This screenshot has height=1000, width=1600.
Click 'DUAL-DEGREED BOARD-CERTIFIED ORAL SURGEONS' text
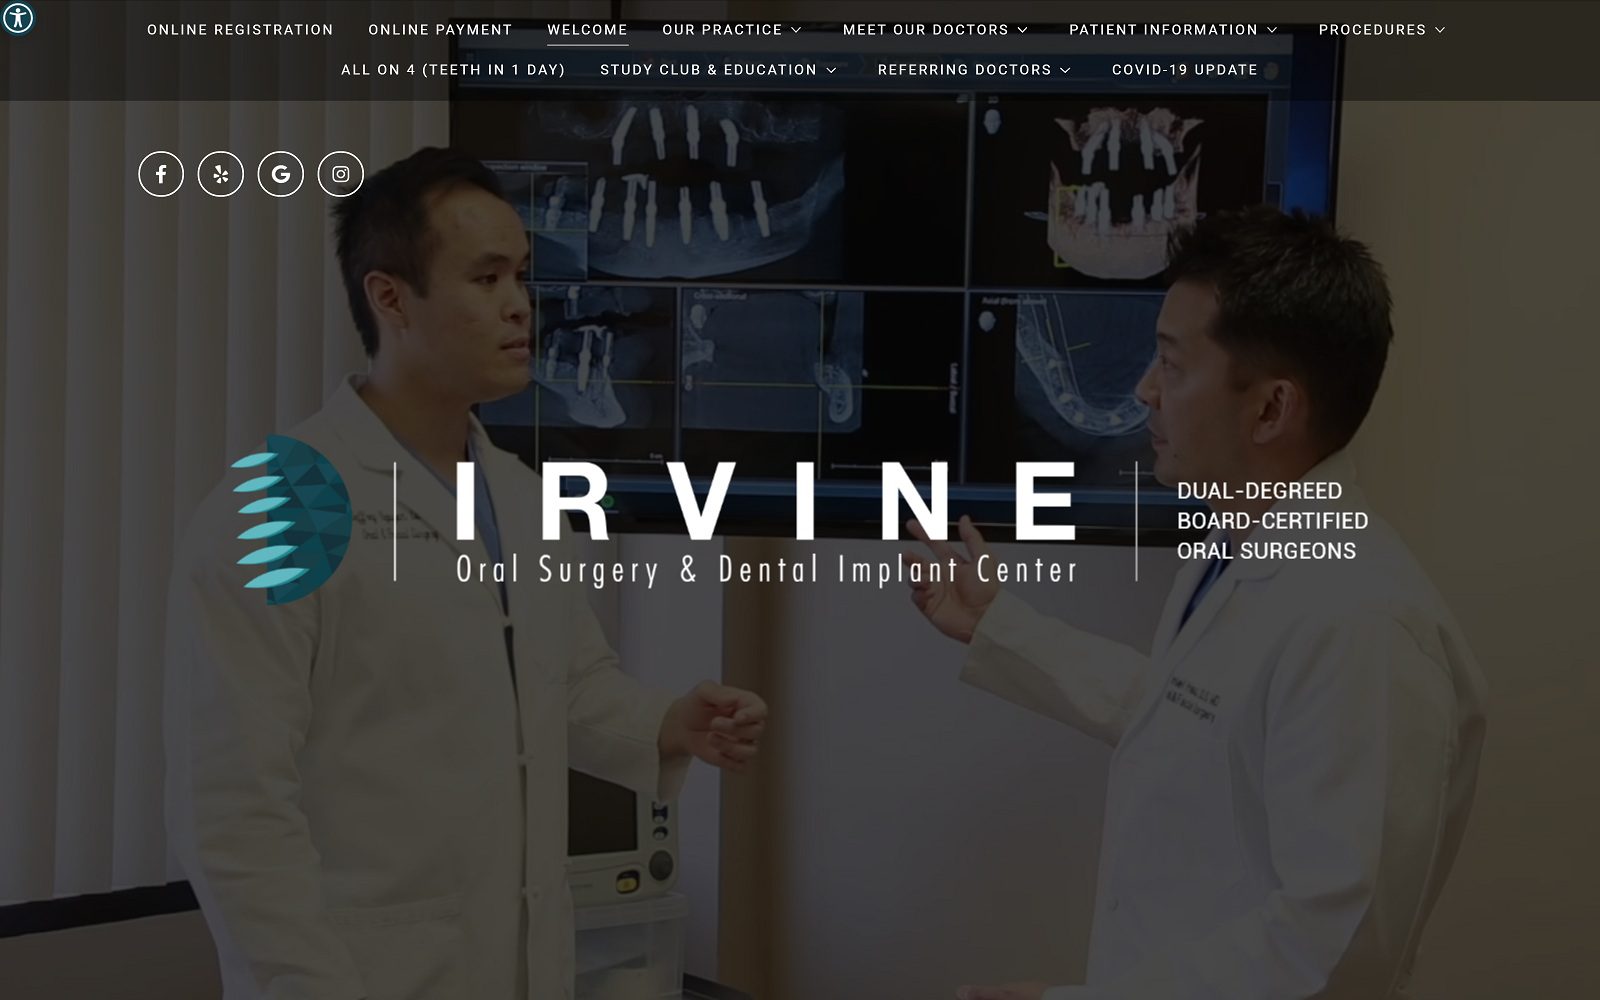click(1272, 521)
